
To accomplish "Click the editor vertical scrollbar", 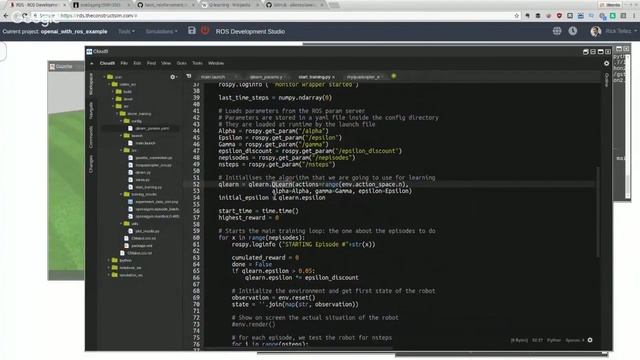I will coord(598,212).
